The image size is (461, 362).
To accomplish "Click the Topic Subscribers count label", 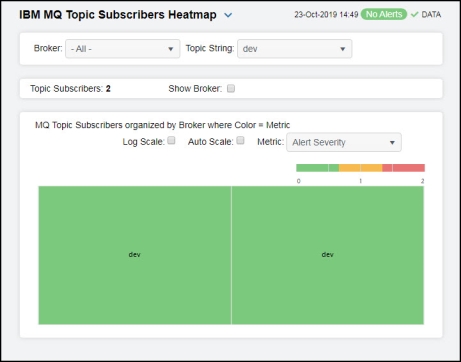I will (70, 89).
